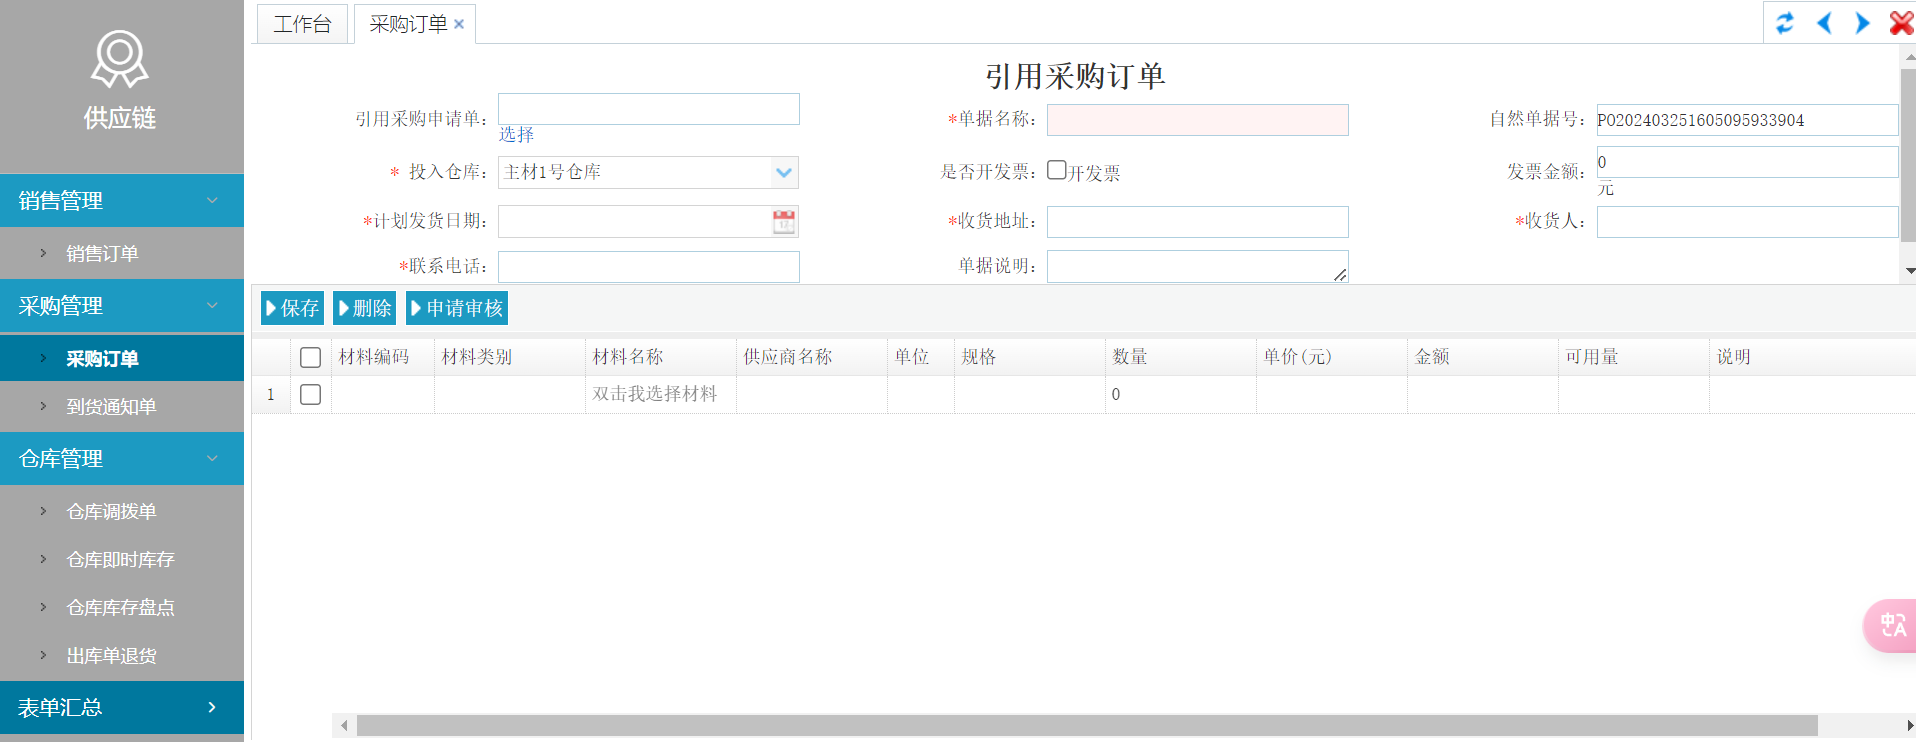Click the 自然单据号 field
Viewport: 1916px width, 742px height.
[x=1747, y=120]
